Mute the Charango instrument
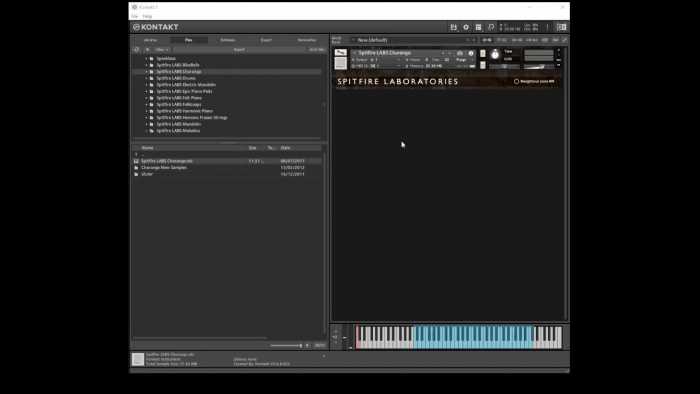This screenshot has width=700, height=394. click(x=483, y=65)
